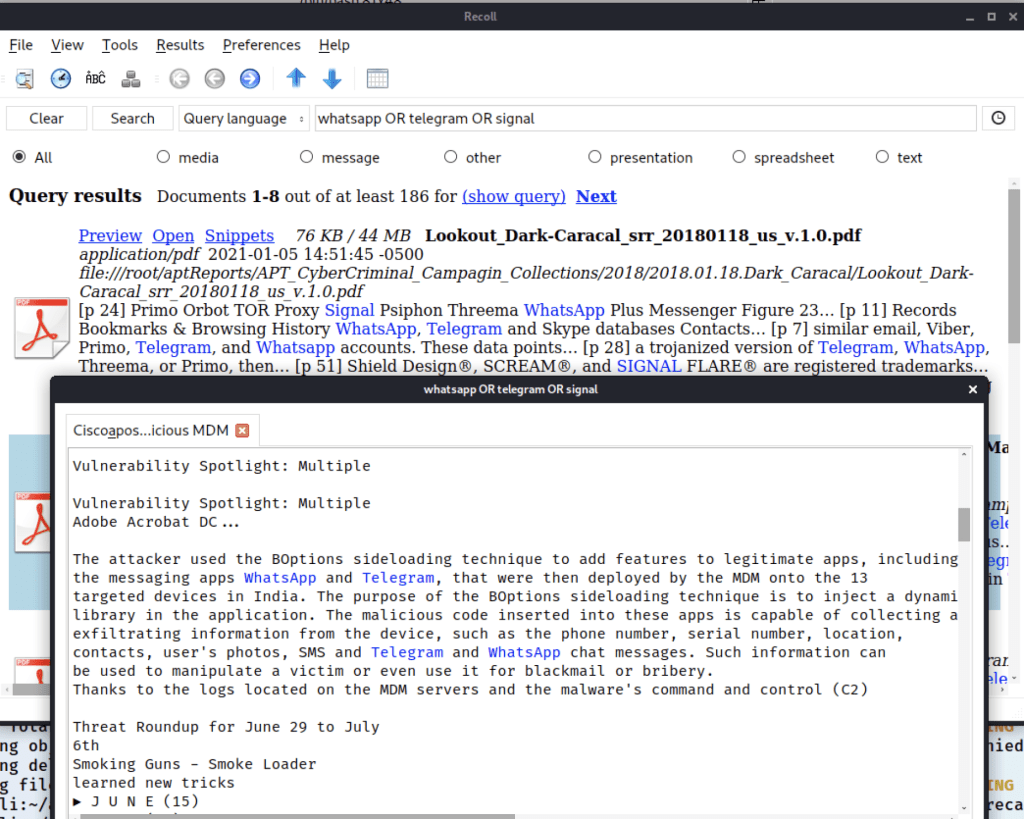The image size is (1024, 819).
Task: Click the 'Next' results link
Action: tap(596, 196)
